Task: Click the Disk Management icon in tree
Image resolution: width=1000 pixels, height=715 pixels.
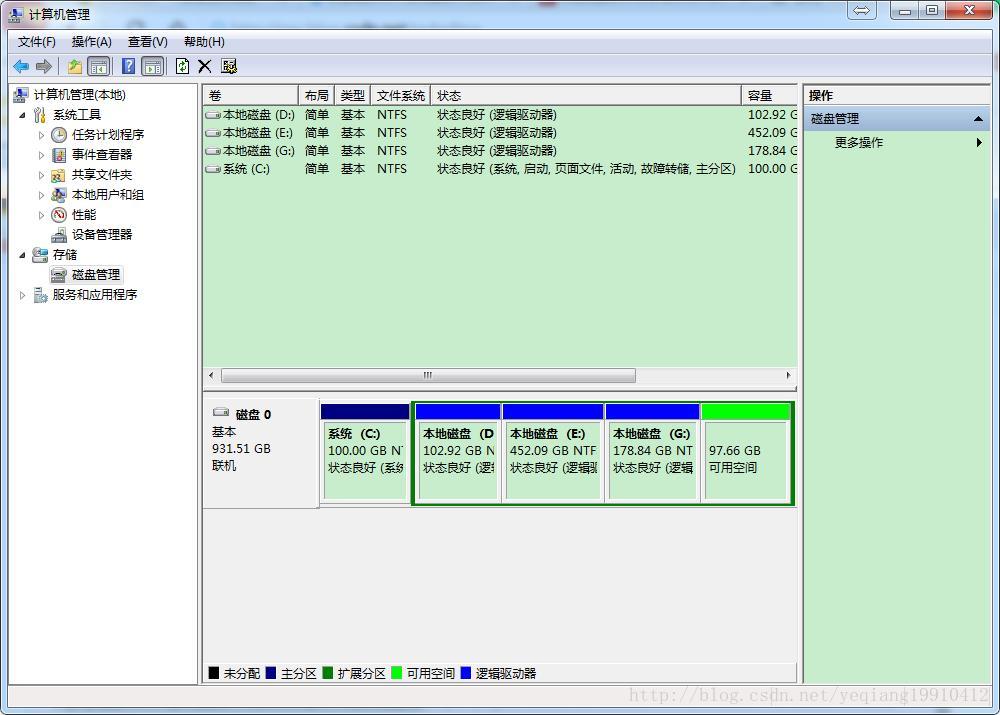Action: point(59,275)
